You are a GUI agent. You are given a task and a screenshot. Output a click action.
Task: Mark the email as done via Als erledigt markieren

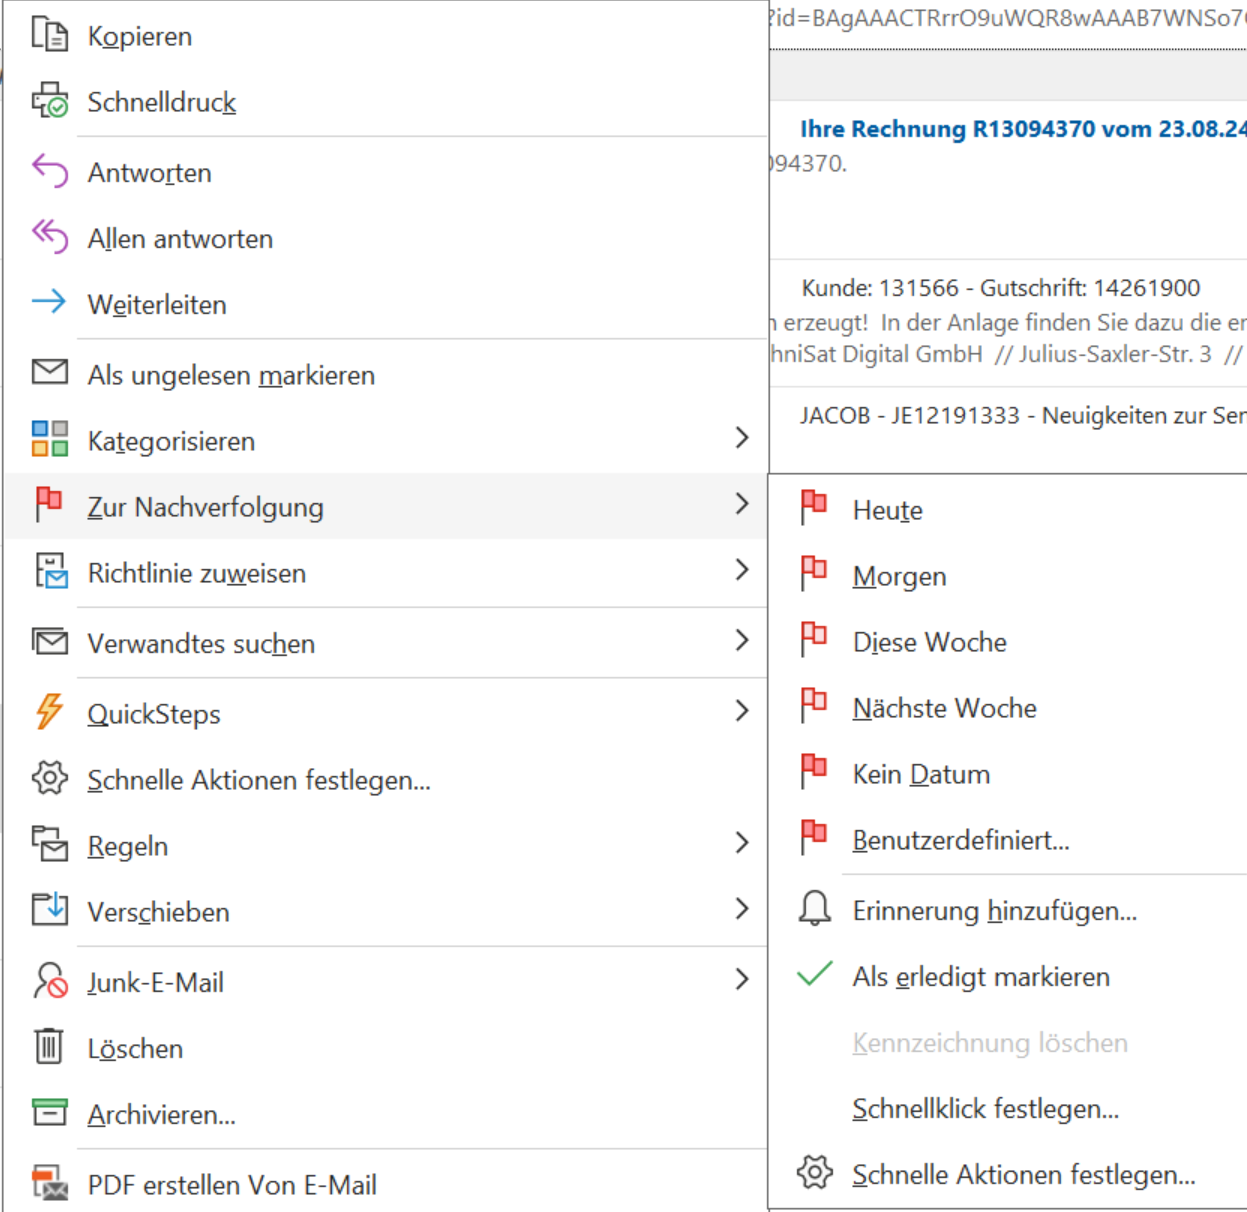coord(980,976)
